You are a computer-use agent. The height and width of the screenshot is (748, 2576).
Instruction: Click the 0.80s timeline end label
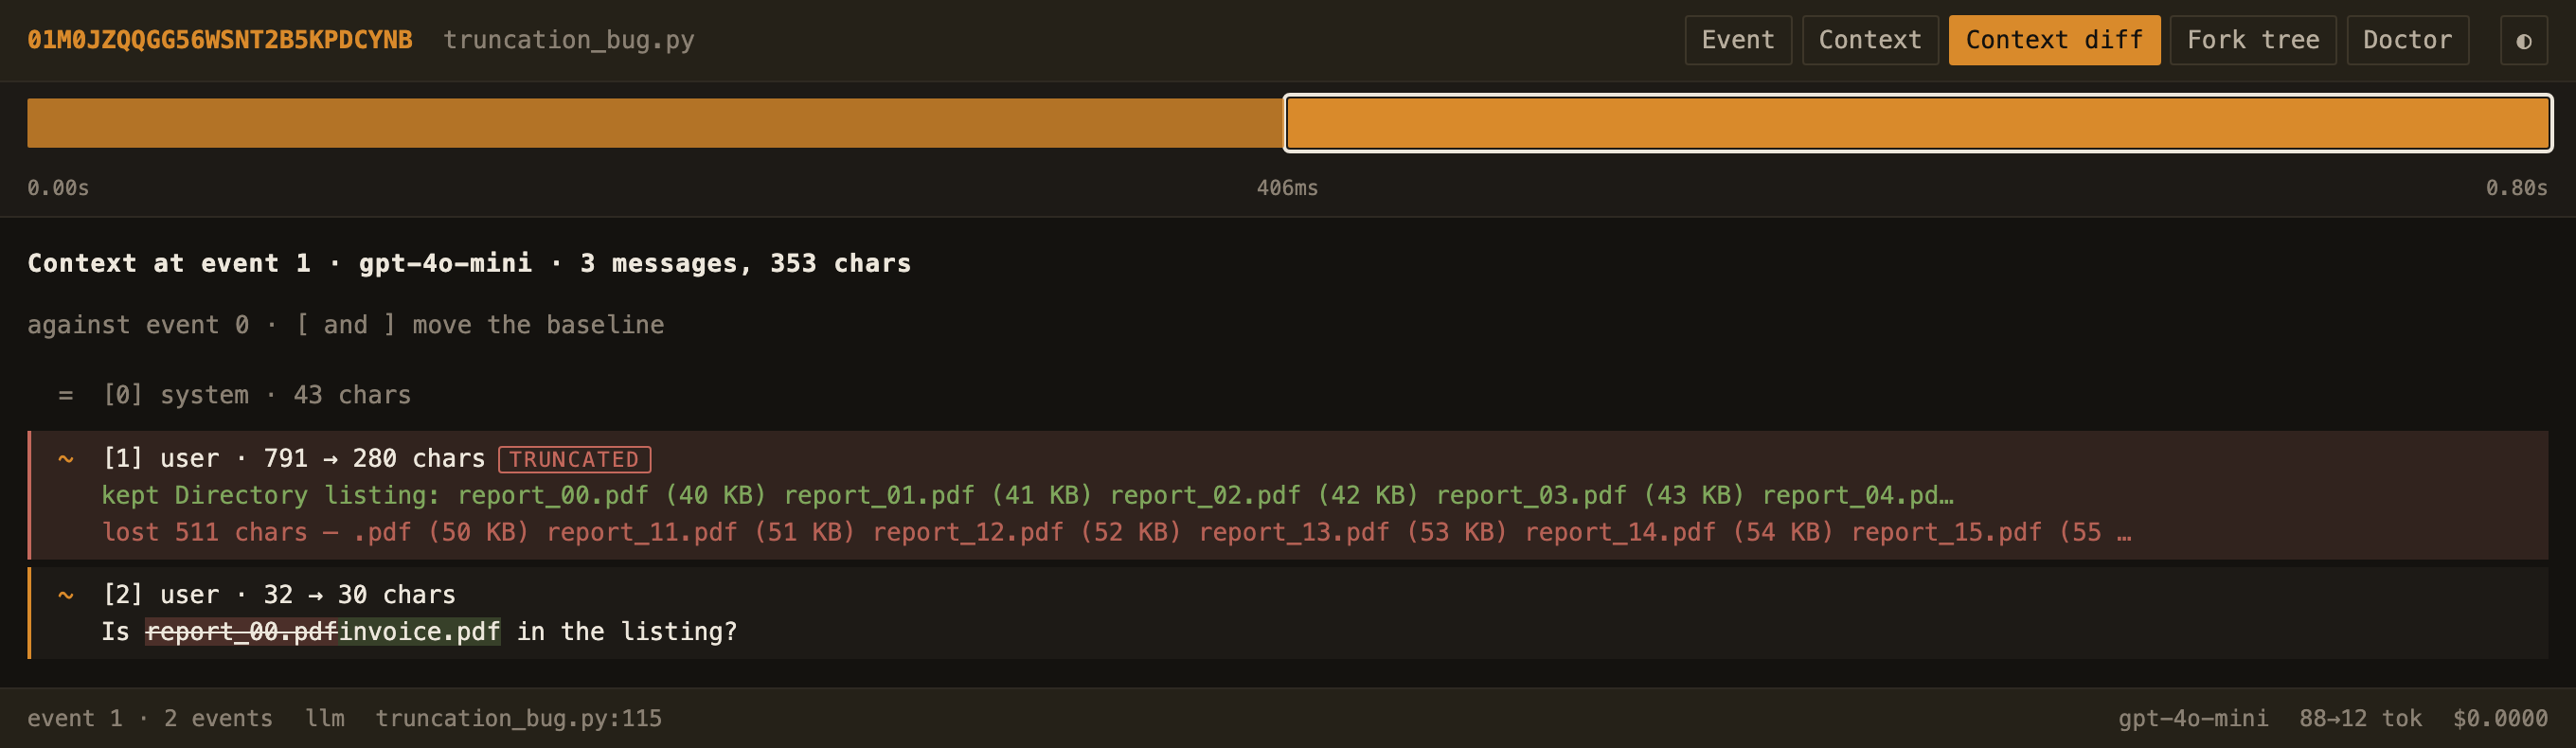pos(2517,188)
